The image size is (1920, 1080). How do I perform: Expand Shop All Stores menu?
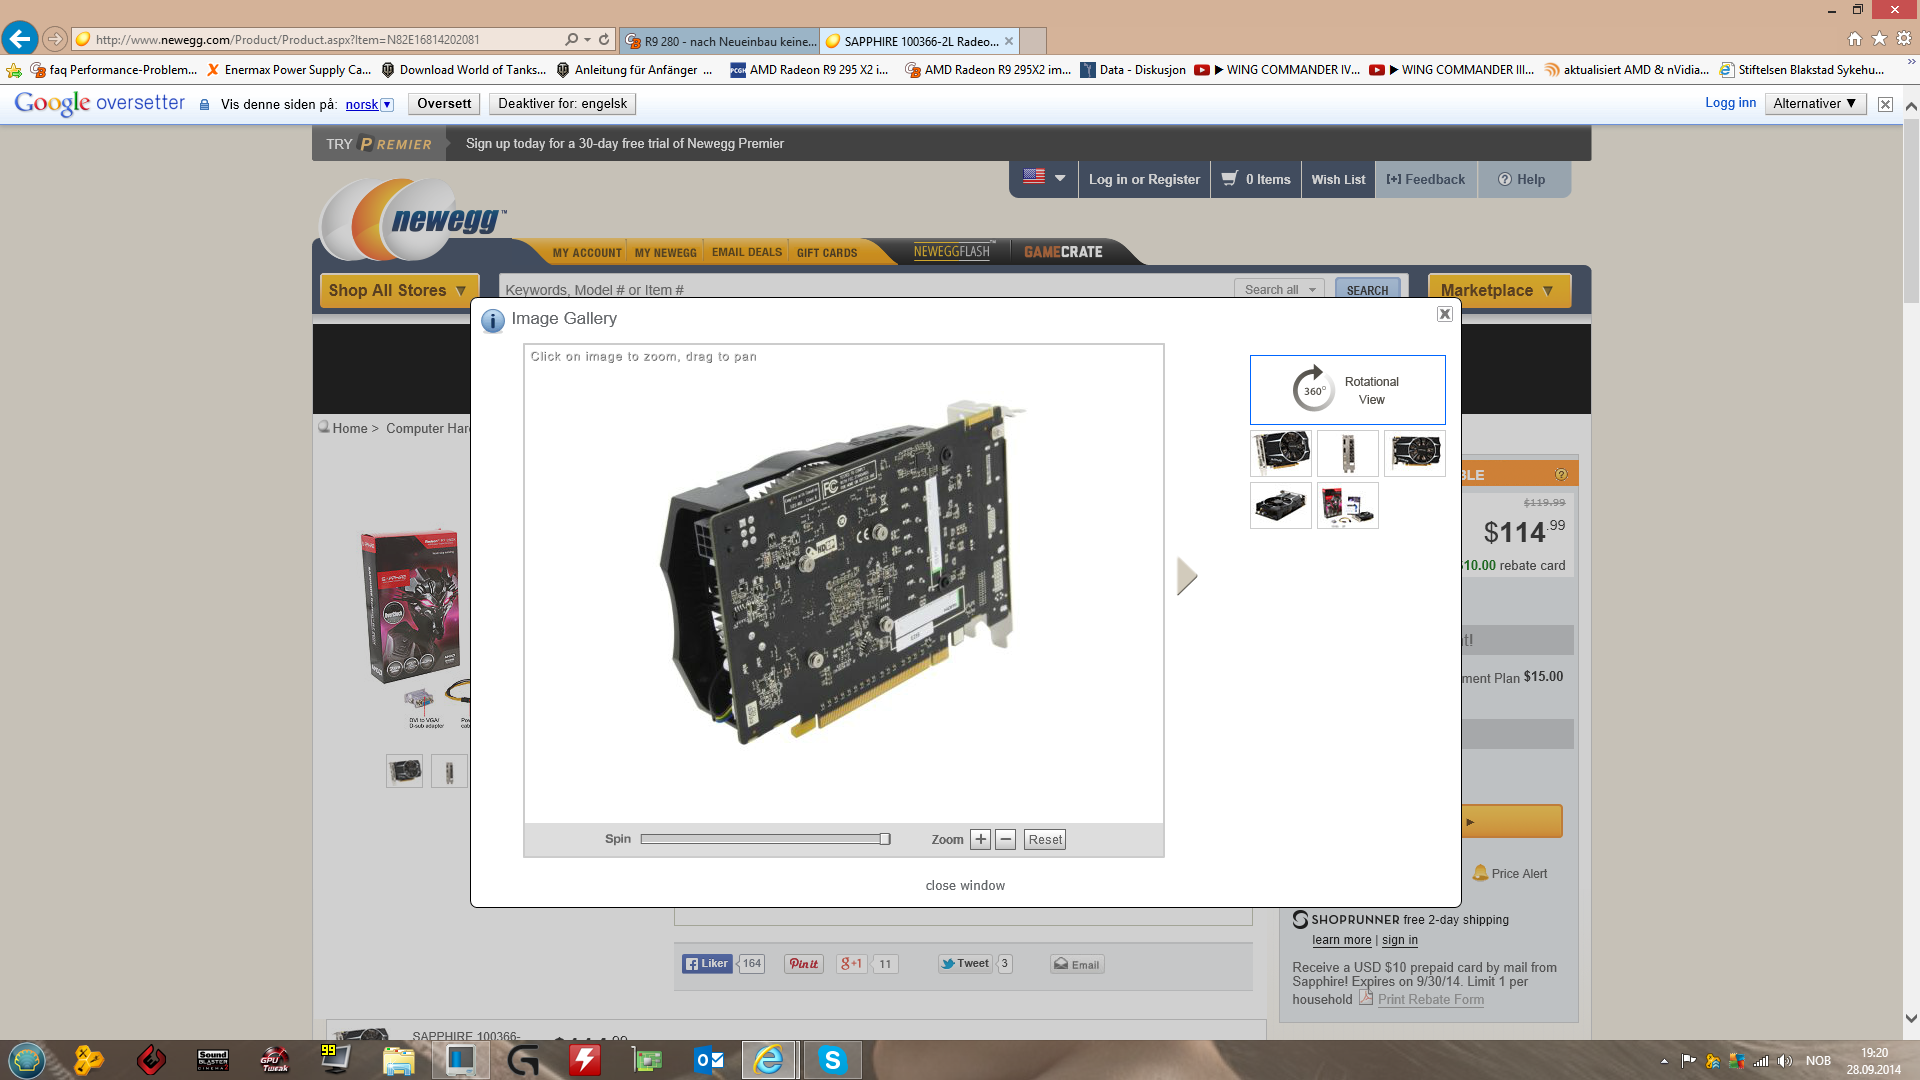click(x=398, y=290)
